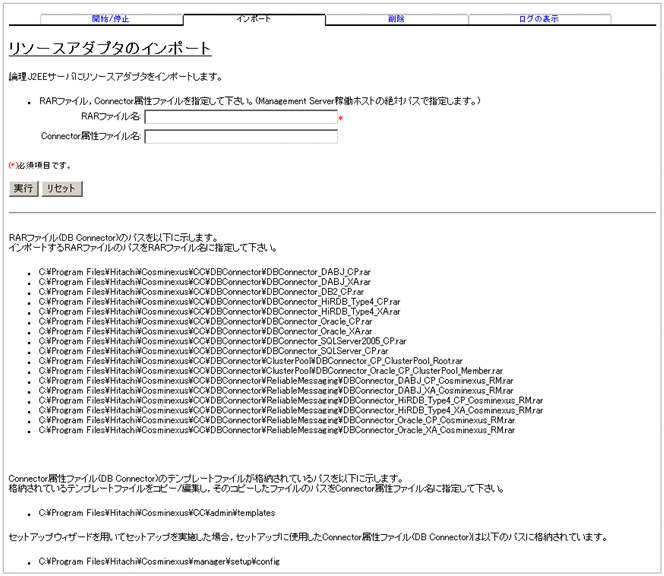Select the DBConnector_DABJ_XA.rar path text

click(x=205, y=282)
